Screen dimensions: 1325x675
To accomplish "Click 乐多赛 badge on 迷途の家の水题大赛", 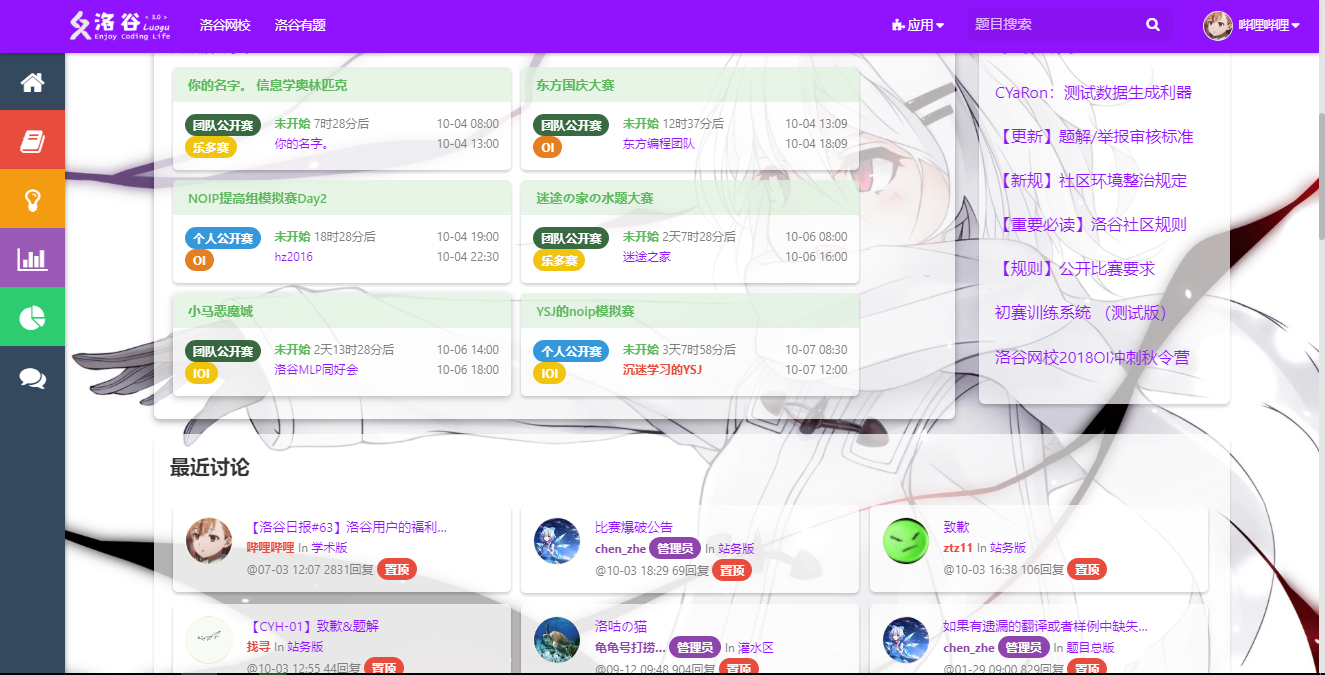I will 559,260.
